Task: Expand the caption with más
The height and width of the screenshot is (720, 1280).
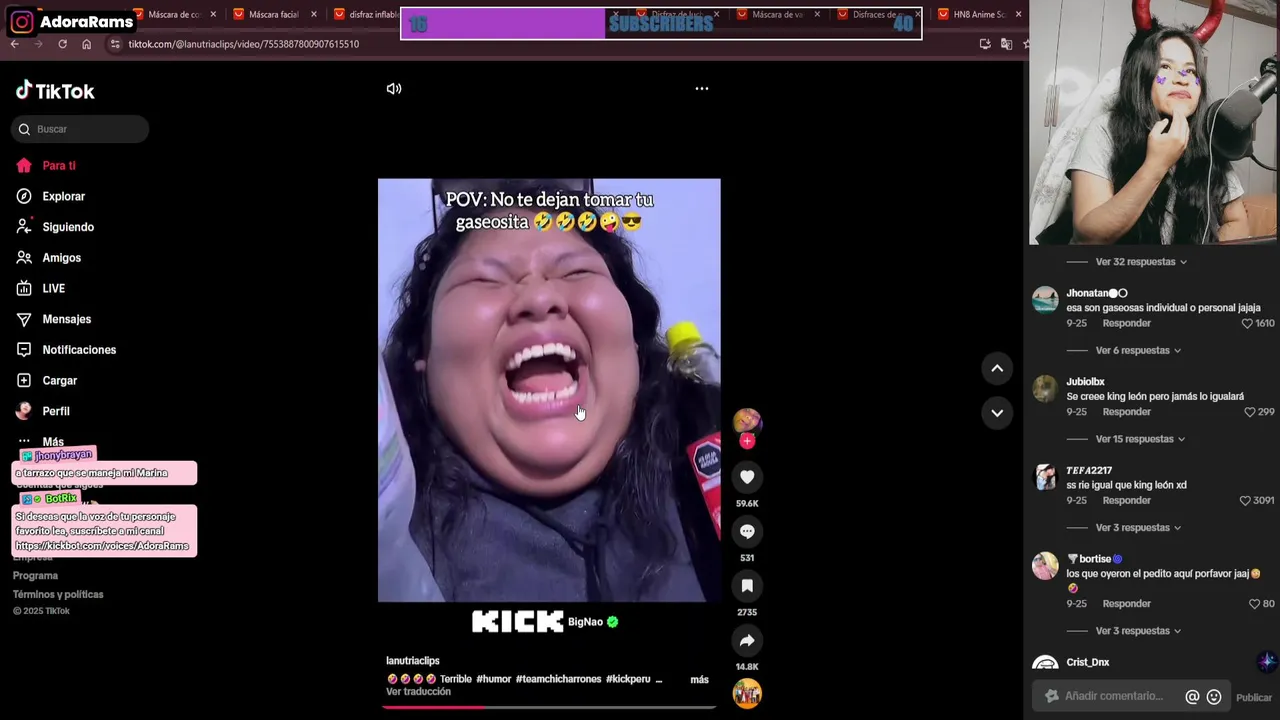Action: click(x=699, y=680)
